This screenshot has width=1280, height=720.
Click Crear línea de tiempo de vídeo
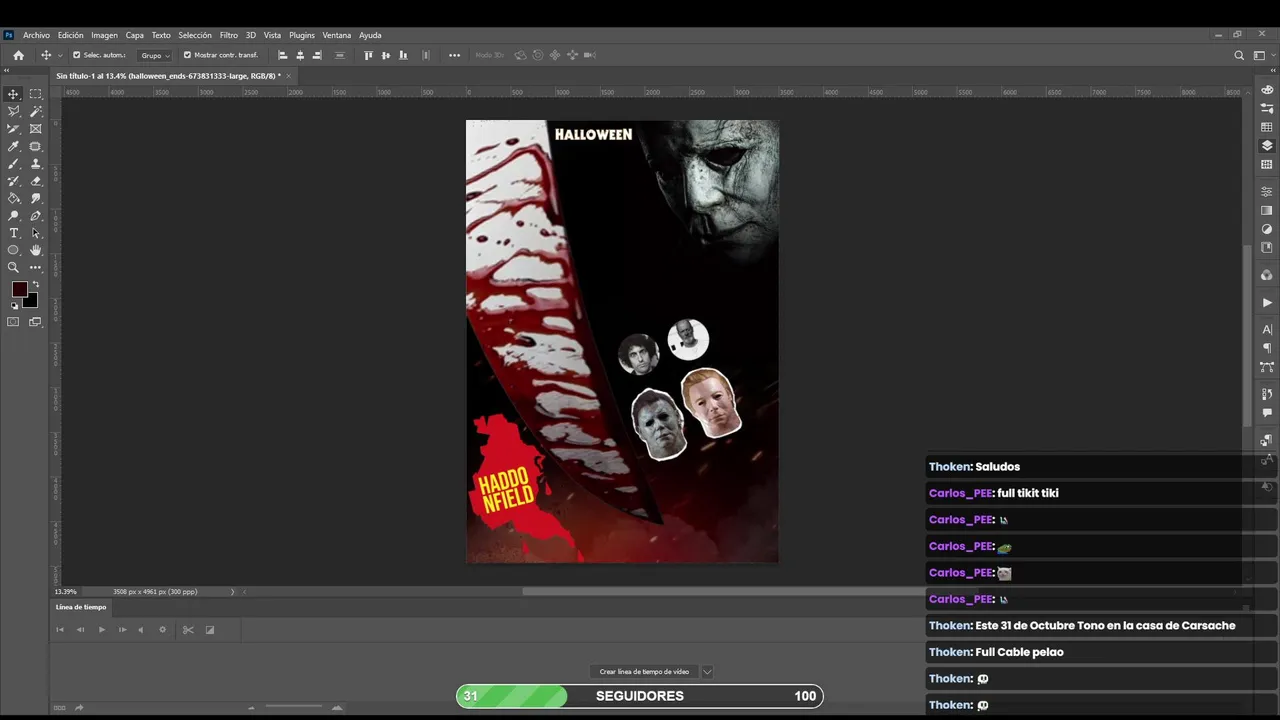(644, 672)
